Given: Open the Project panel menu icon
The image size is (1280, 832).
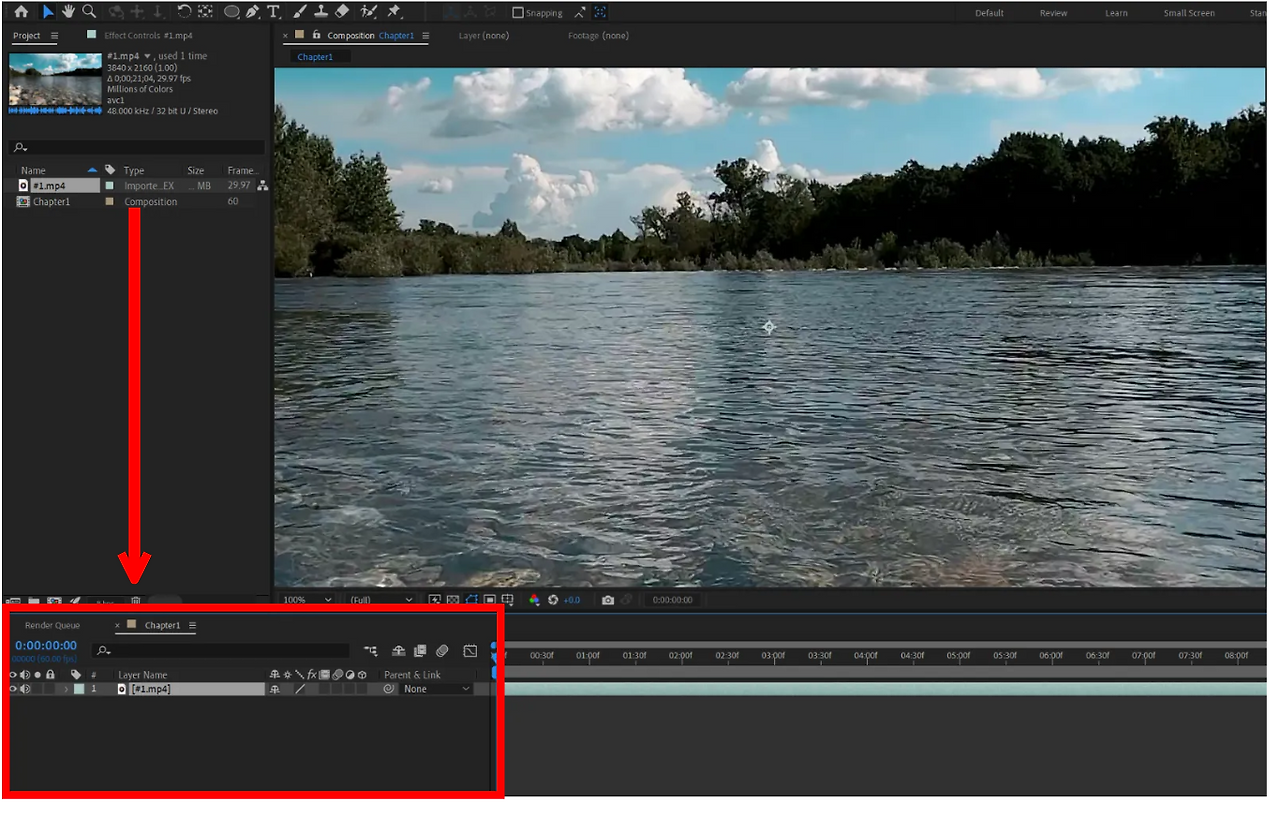Looking at the screenshot, I should (54, 36).
